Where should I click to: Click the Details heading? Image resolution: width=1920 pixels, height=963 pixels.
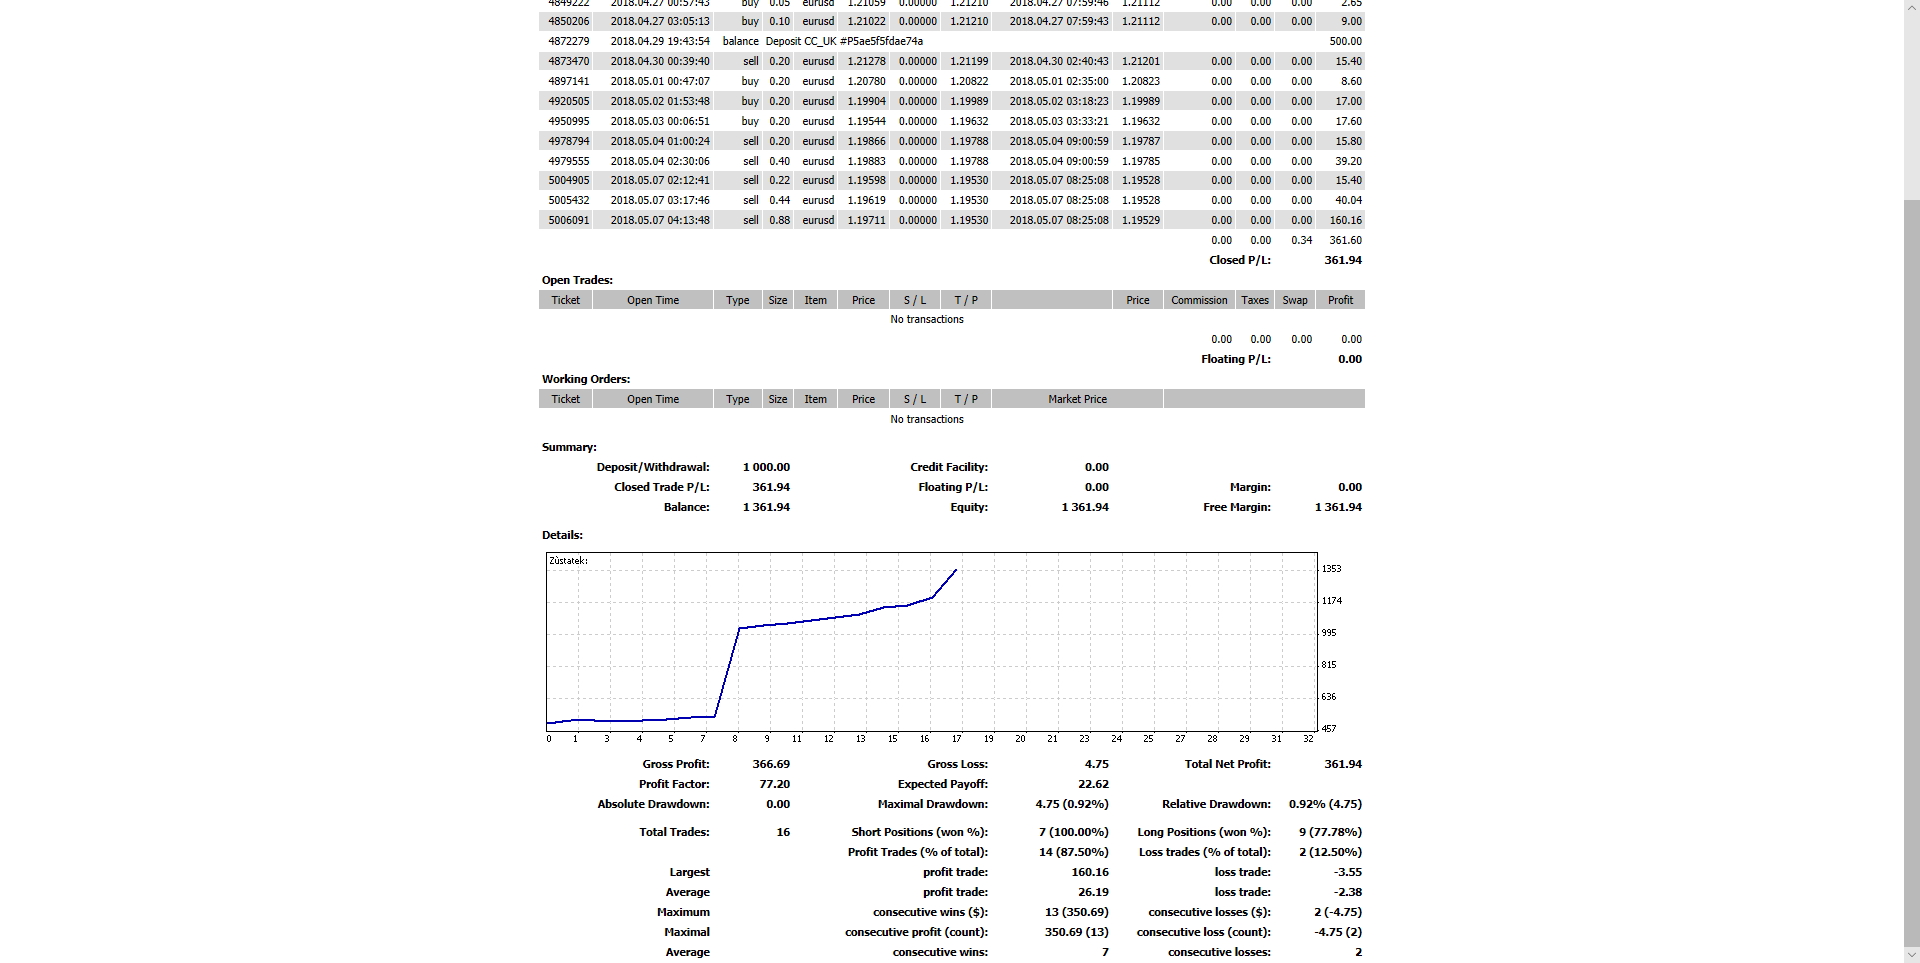point(562,535)
